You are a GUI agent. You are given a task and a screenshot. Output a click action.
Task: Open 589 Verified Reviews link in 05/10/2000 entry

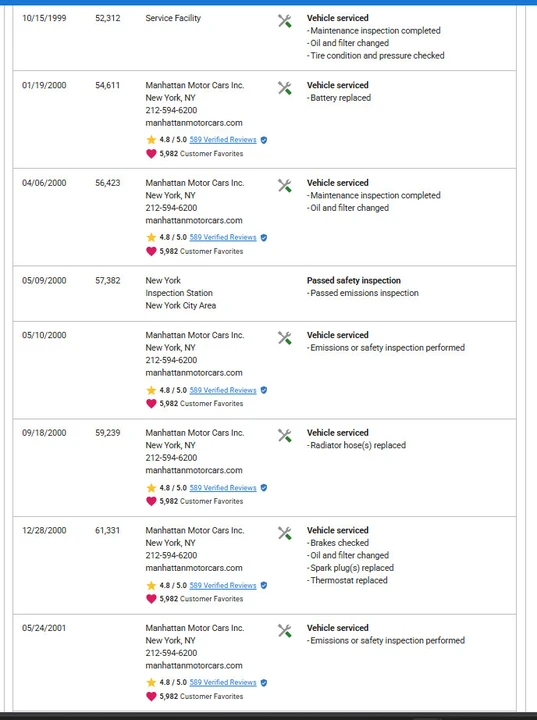point(223,390)
